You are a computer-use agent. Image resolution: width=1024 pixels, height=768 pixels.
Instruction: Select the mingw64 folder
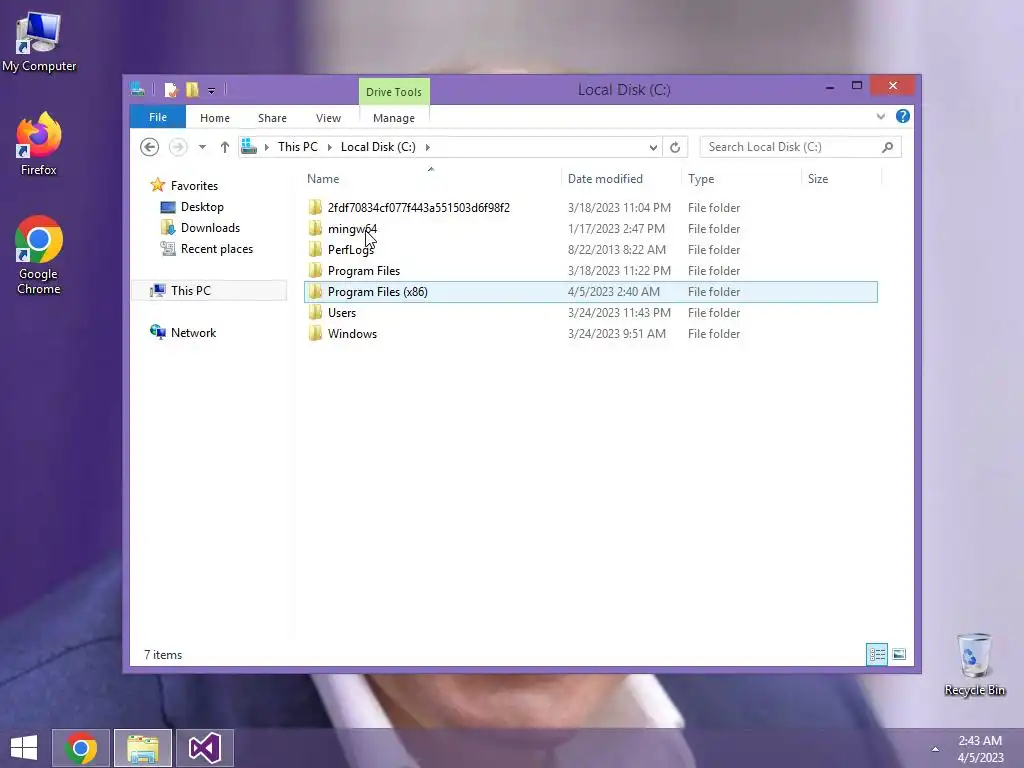(x=590, y=229)
